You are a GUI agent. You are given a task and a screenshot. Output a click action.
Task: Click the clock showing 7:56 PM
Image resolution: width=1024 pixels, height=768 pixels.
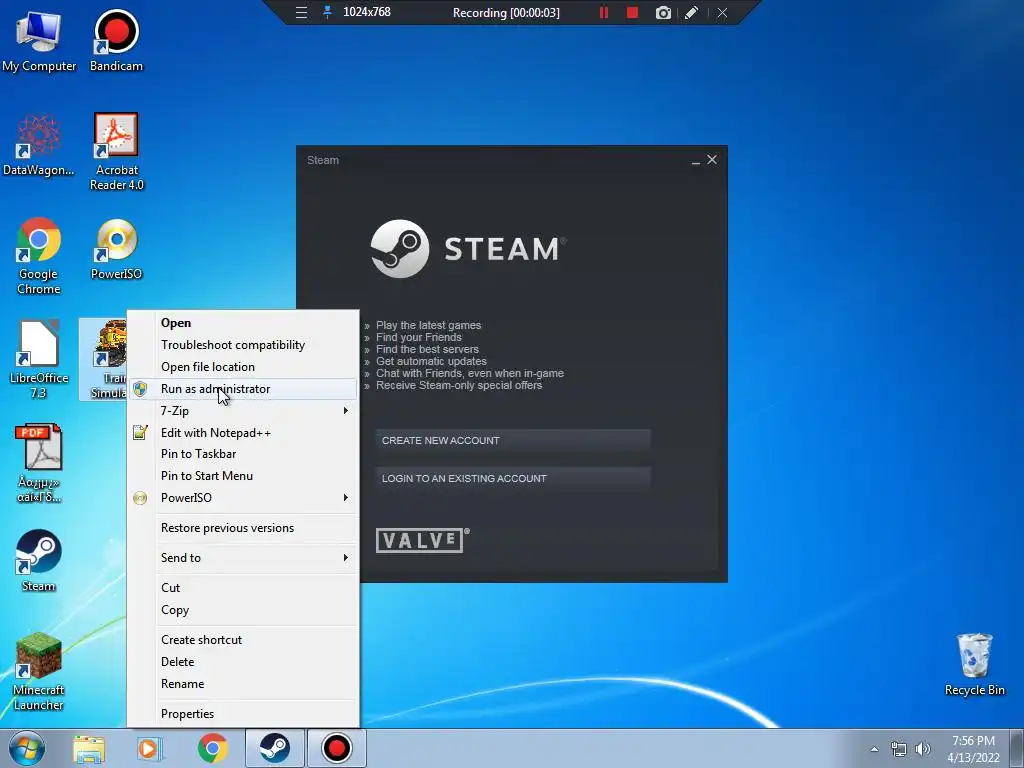click(973, 749)
